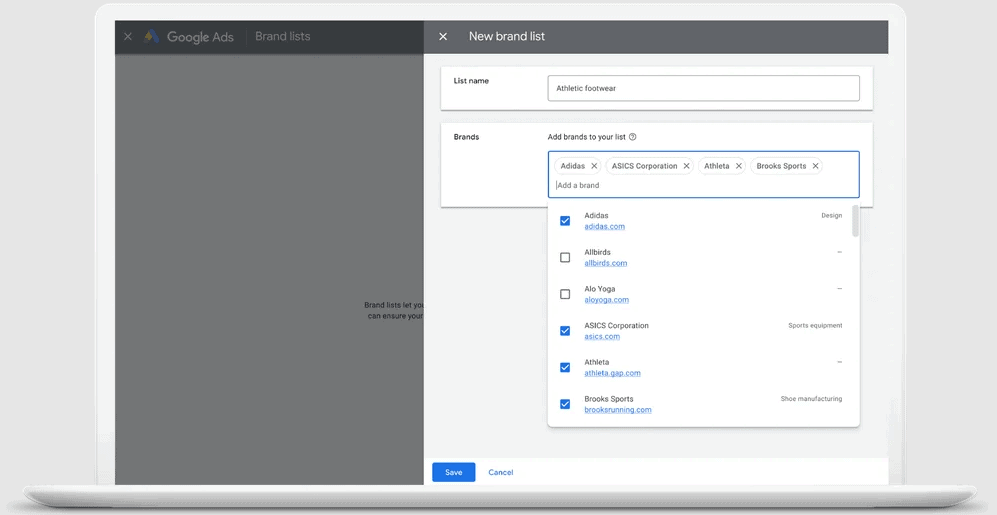
Task: Open the asics.com link
Action: click(x=602, y=337)
